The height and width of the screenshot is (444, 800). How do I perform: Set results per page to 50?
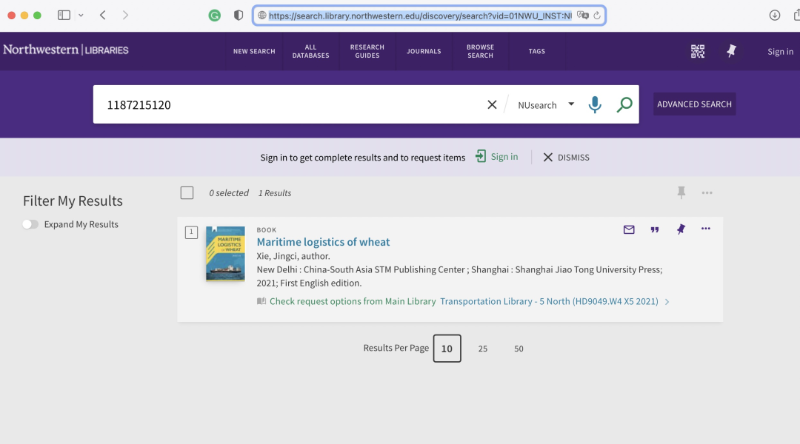(x=518, y=349)
